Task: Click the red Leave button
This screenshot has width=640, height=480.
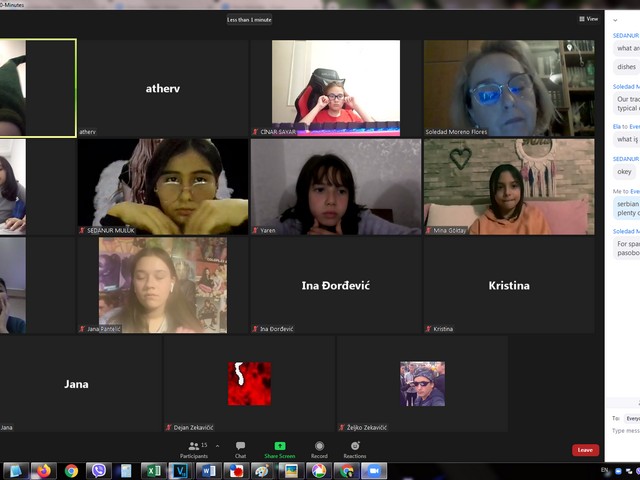Action: point(585,450)
